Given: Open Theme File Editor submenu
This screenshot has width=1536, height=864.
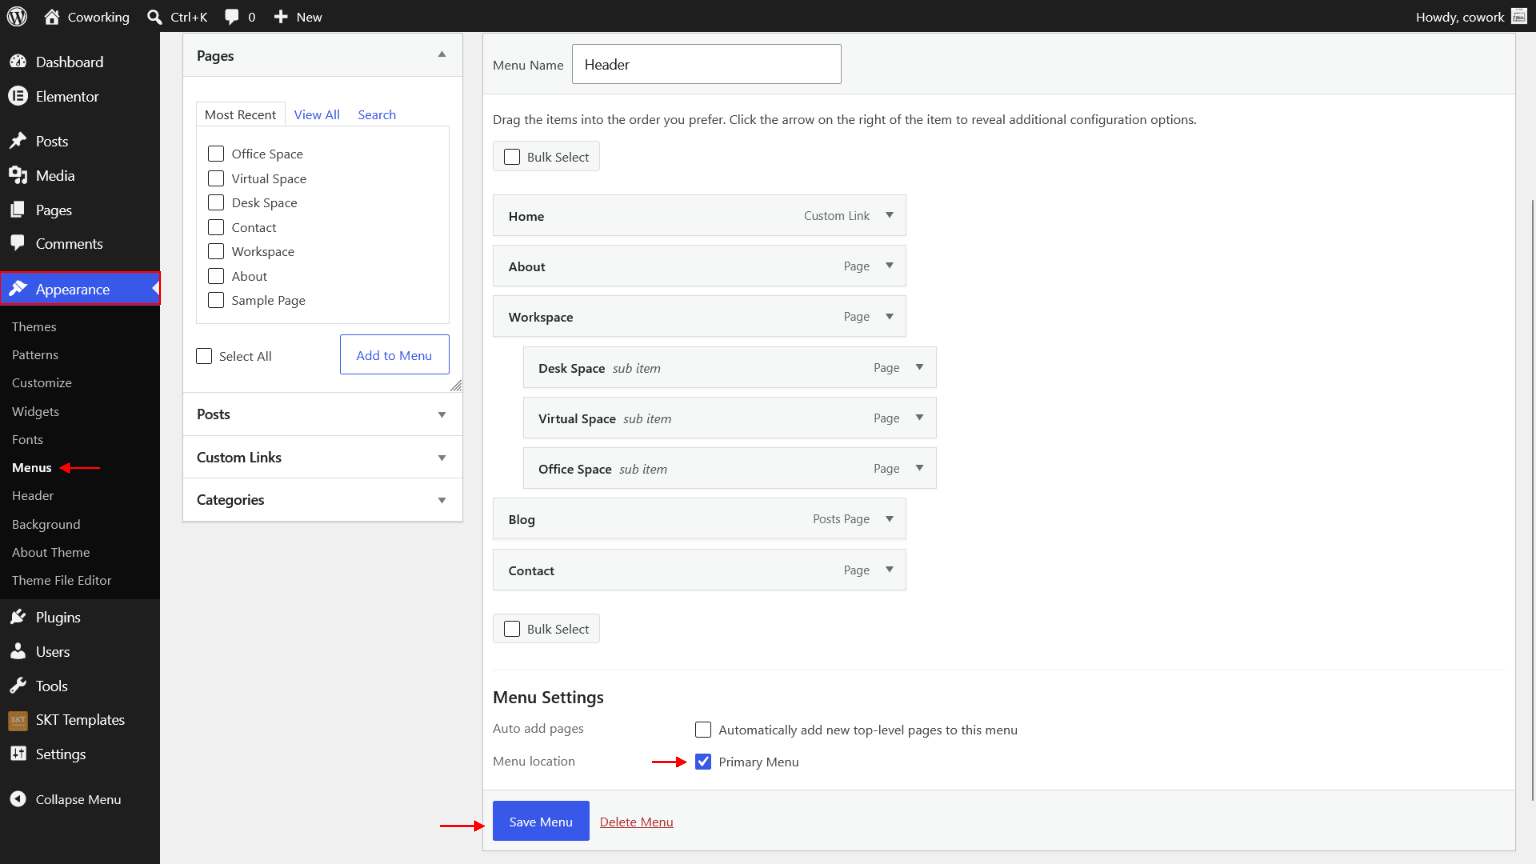Looking at the screenshot, I should pos(62,580).
